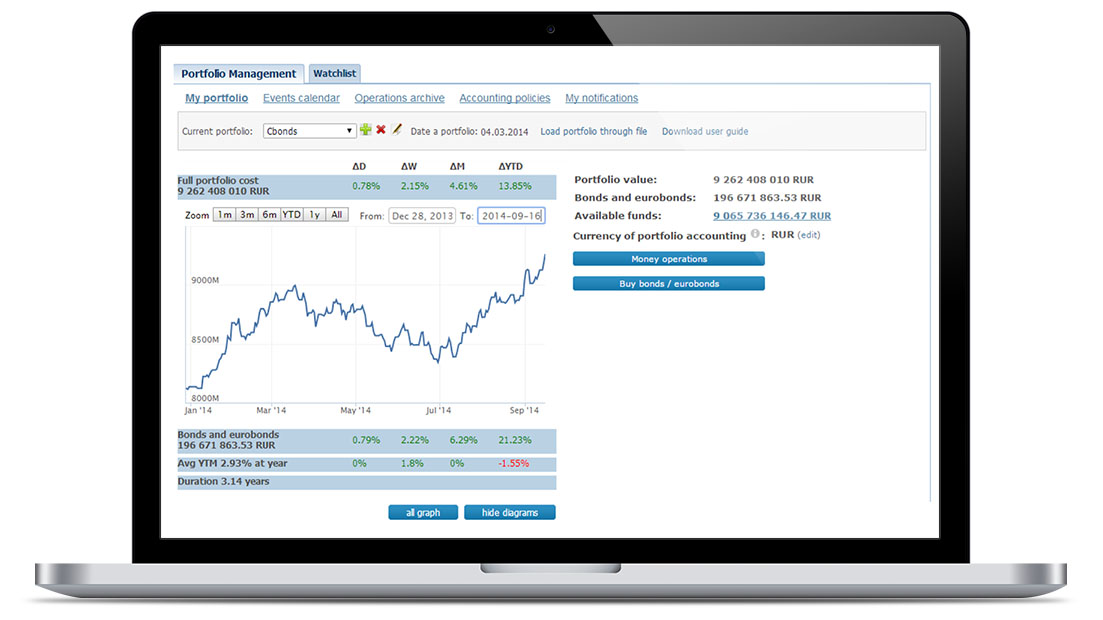Click Load portfolio through file link
1103x620 pixels.
point(594,131)
